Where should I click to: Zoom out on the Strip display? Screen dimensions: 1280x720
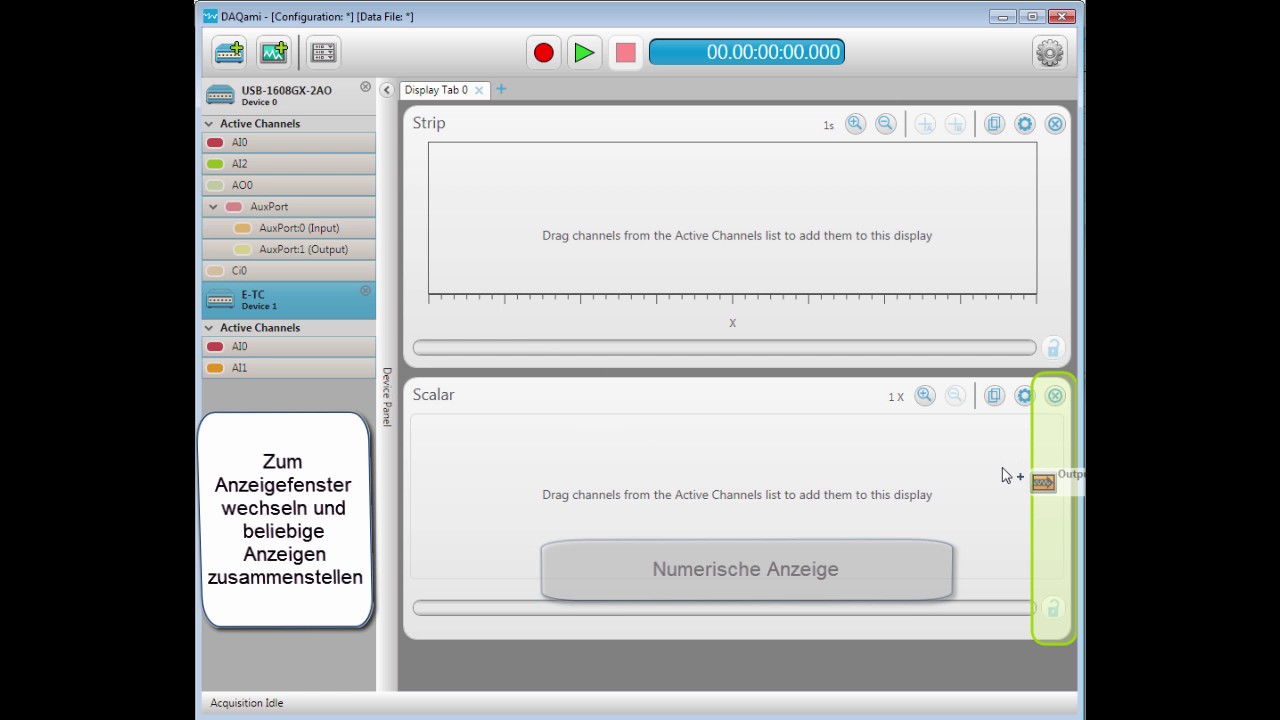point(885,124)
